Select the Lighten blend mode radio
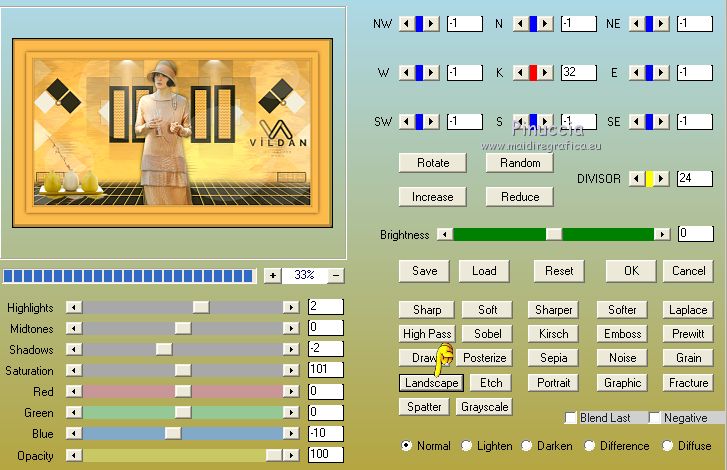Screen dimensions: 727x470 pos(467,446)
